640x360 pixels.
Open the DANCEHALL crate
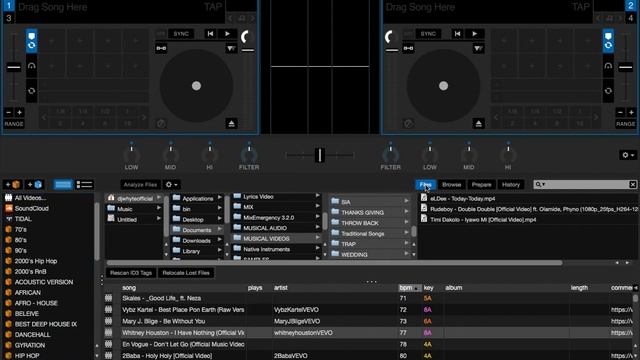[32, 334]
